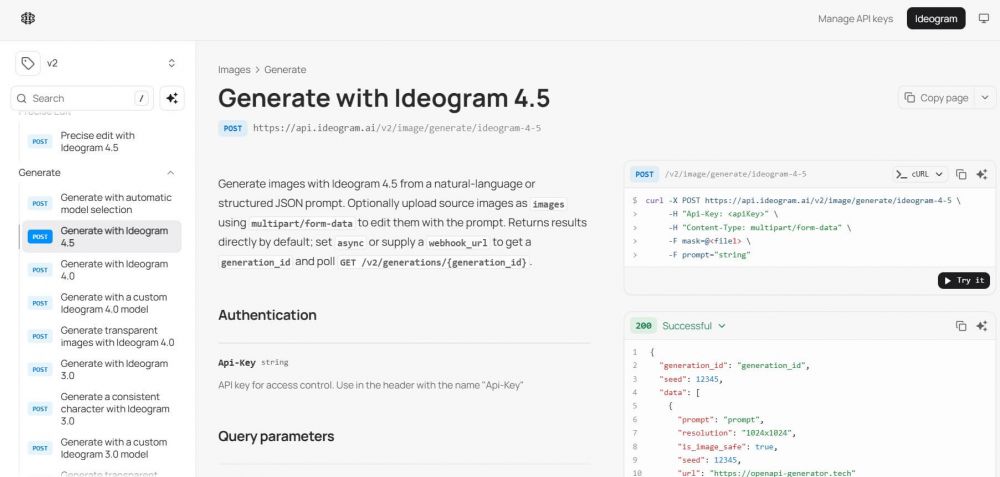Click the generation_id inline code in description

255,263
